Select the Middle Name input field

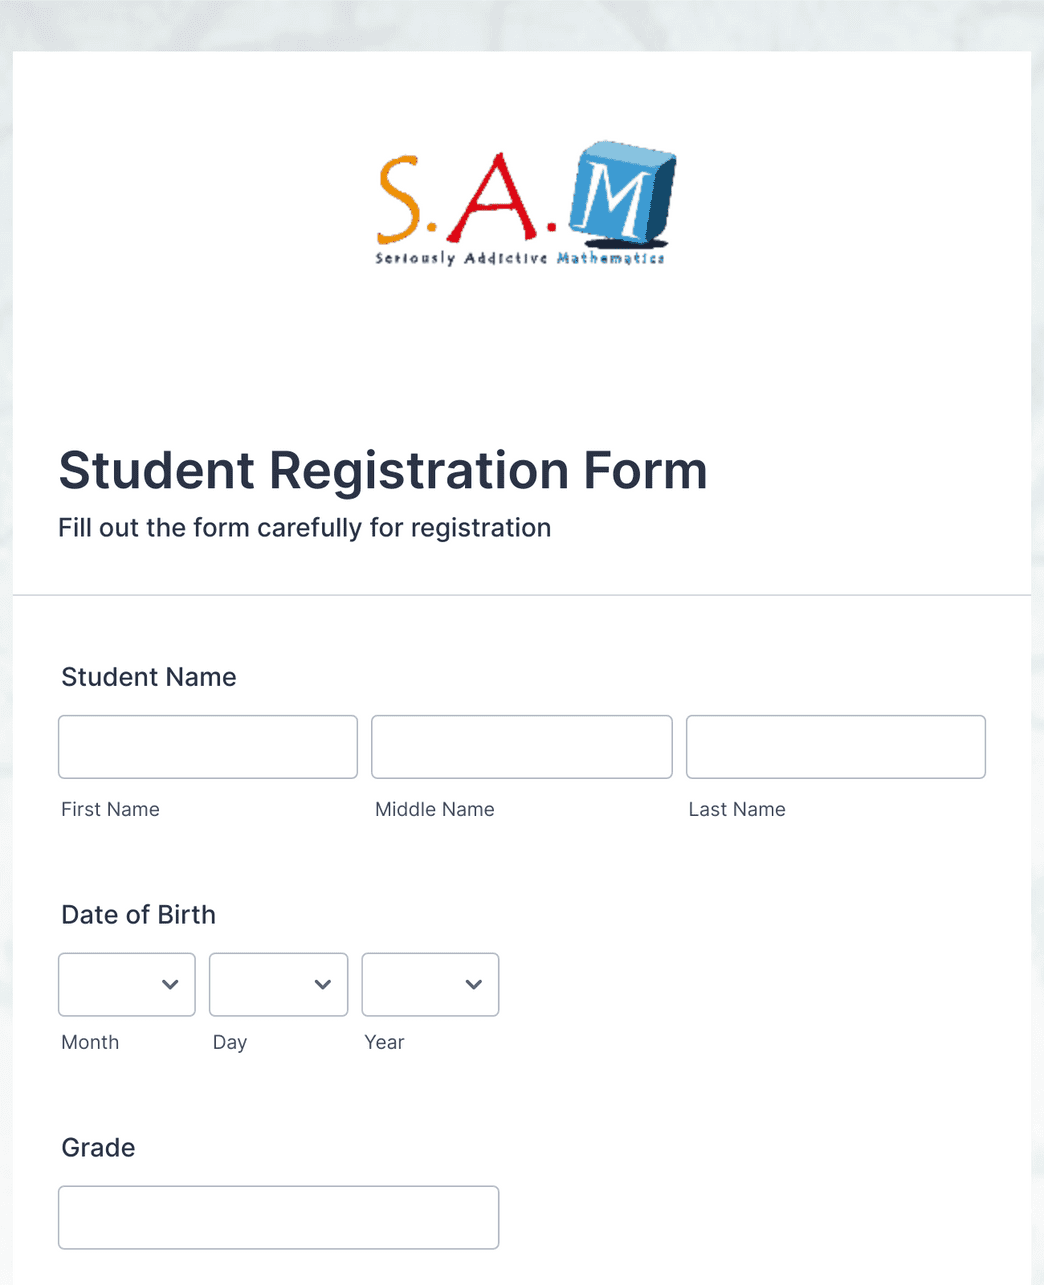(521, 746)
